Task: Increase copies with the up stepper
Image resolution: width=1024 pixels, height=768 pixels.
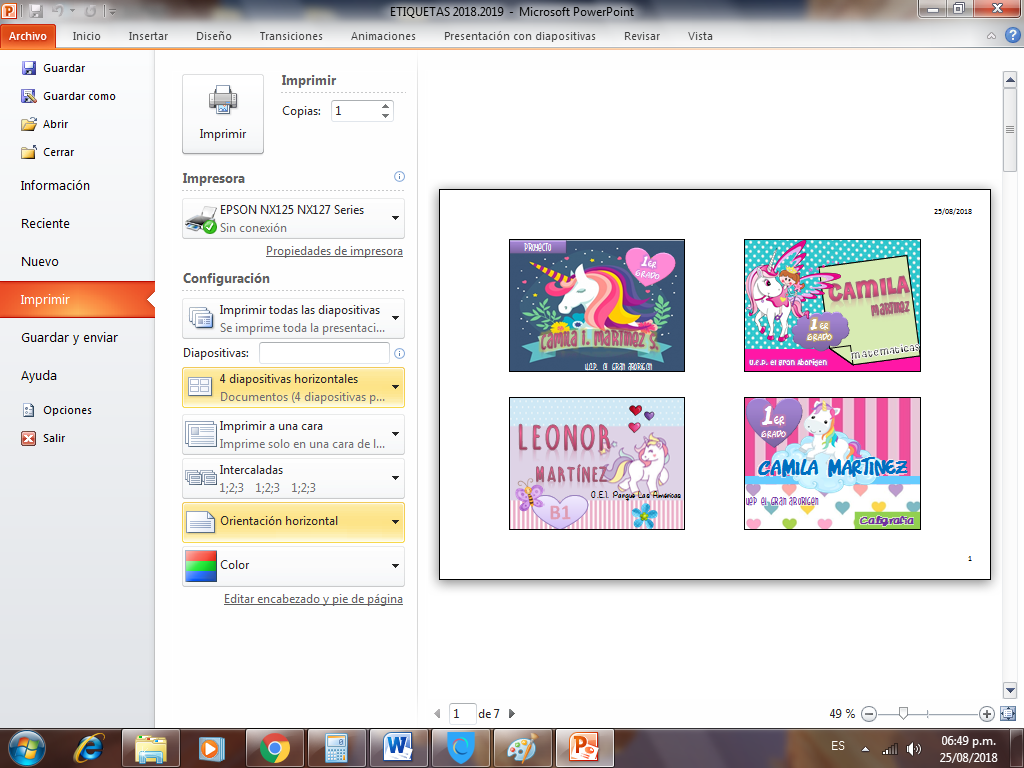Action: tap(386, 106)
